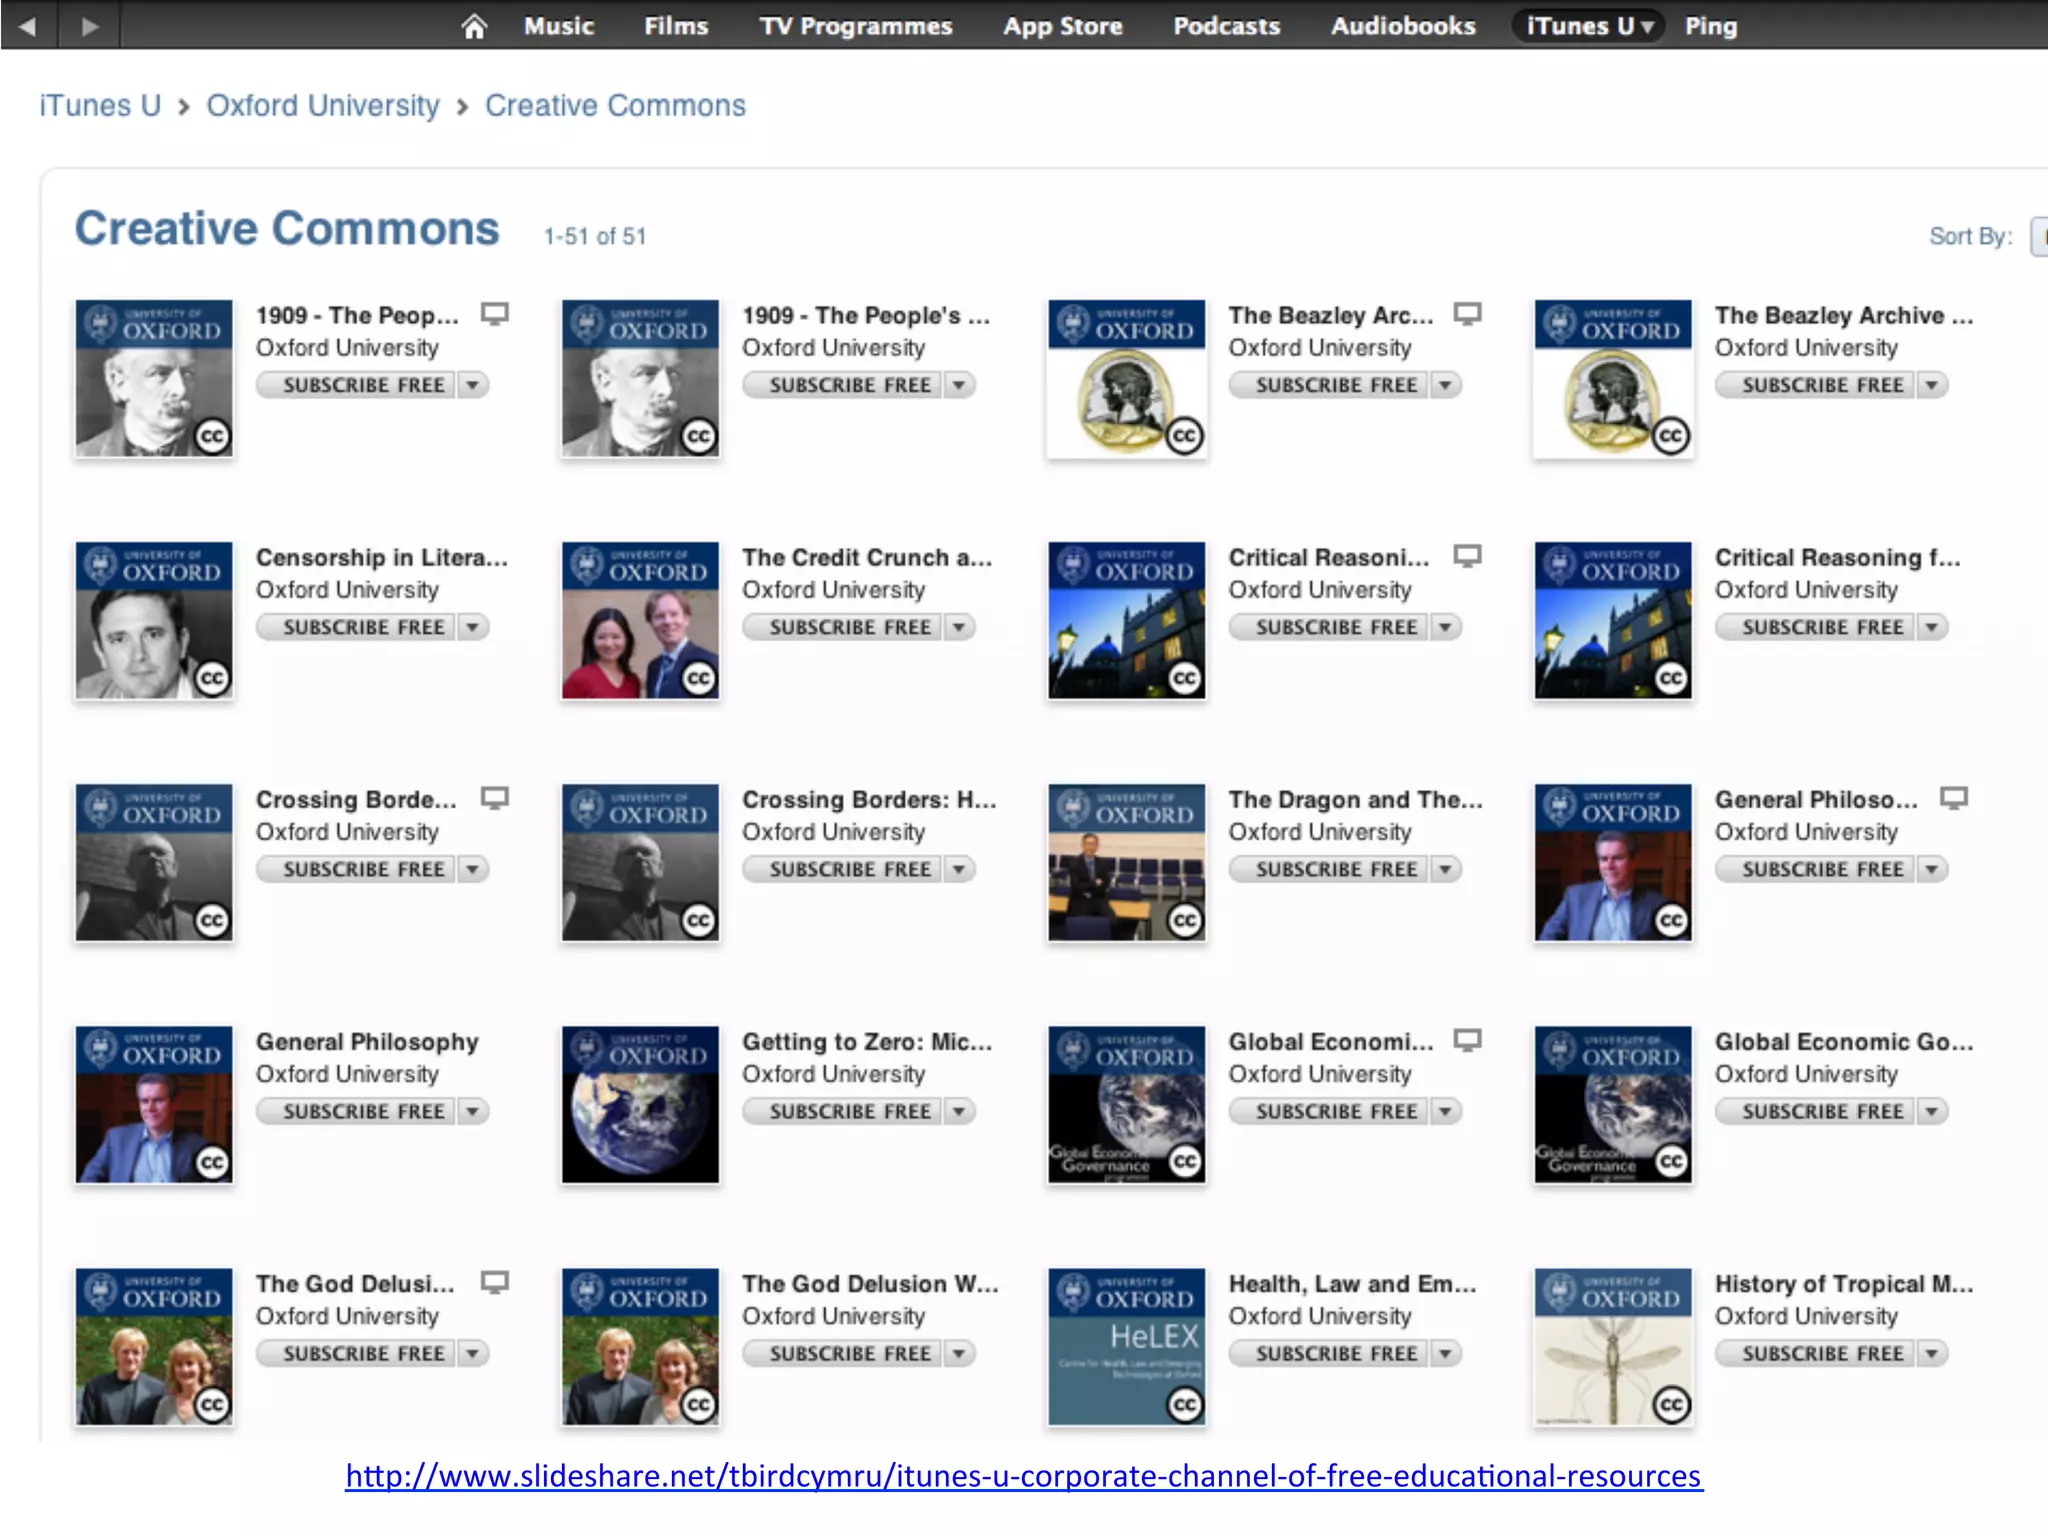Open the Sort By dropdown
This screenshot has height=1536, width=2048.
2039,236
